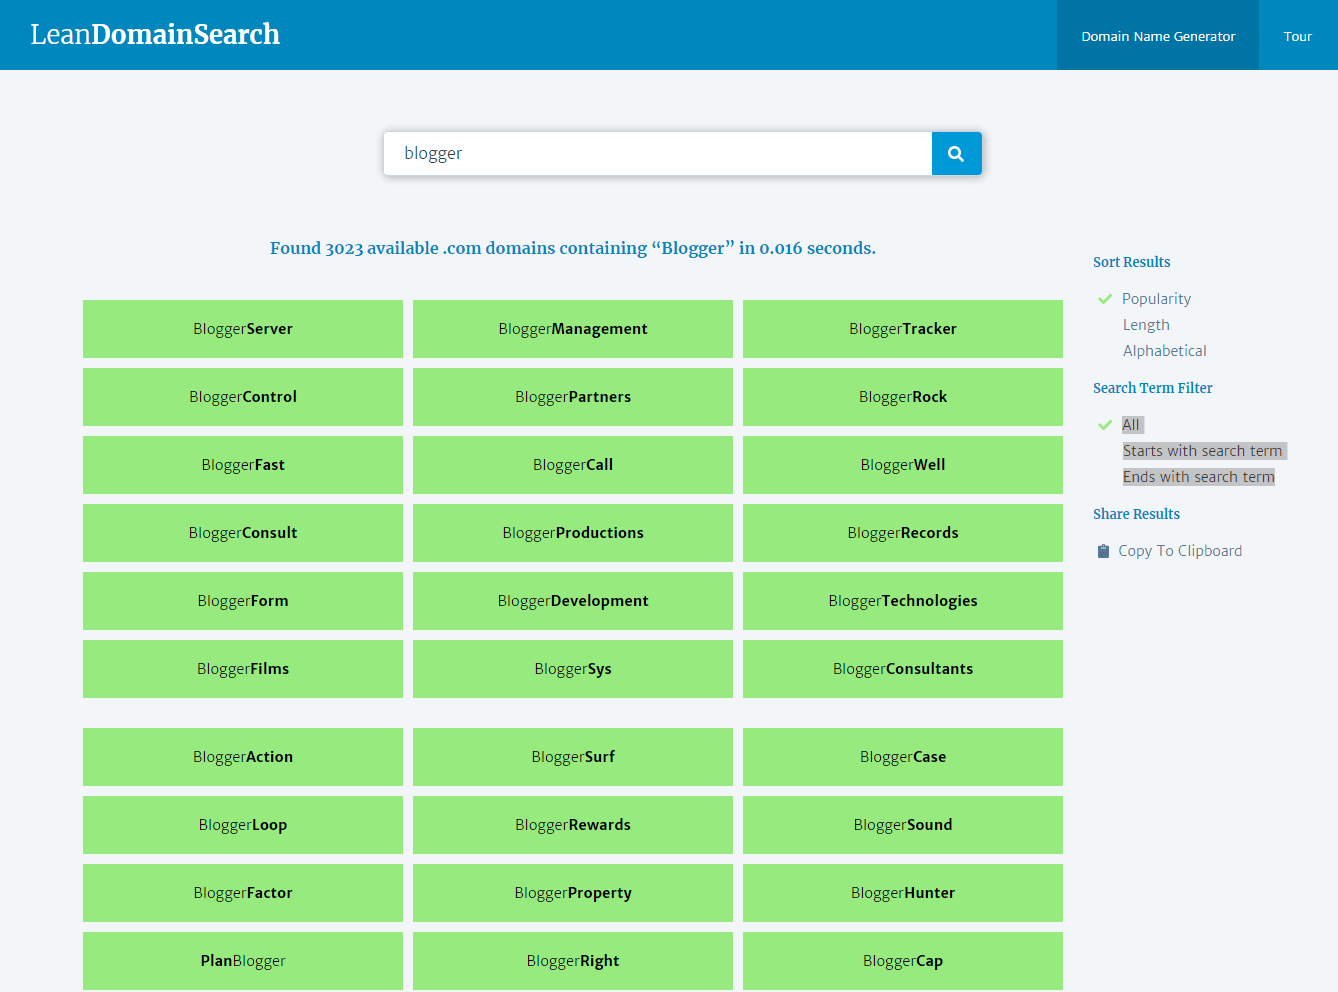The image size is (1338, 992).
Task: Click the Search Term Filter heading
Action: 1152,388
